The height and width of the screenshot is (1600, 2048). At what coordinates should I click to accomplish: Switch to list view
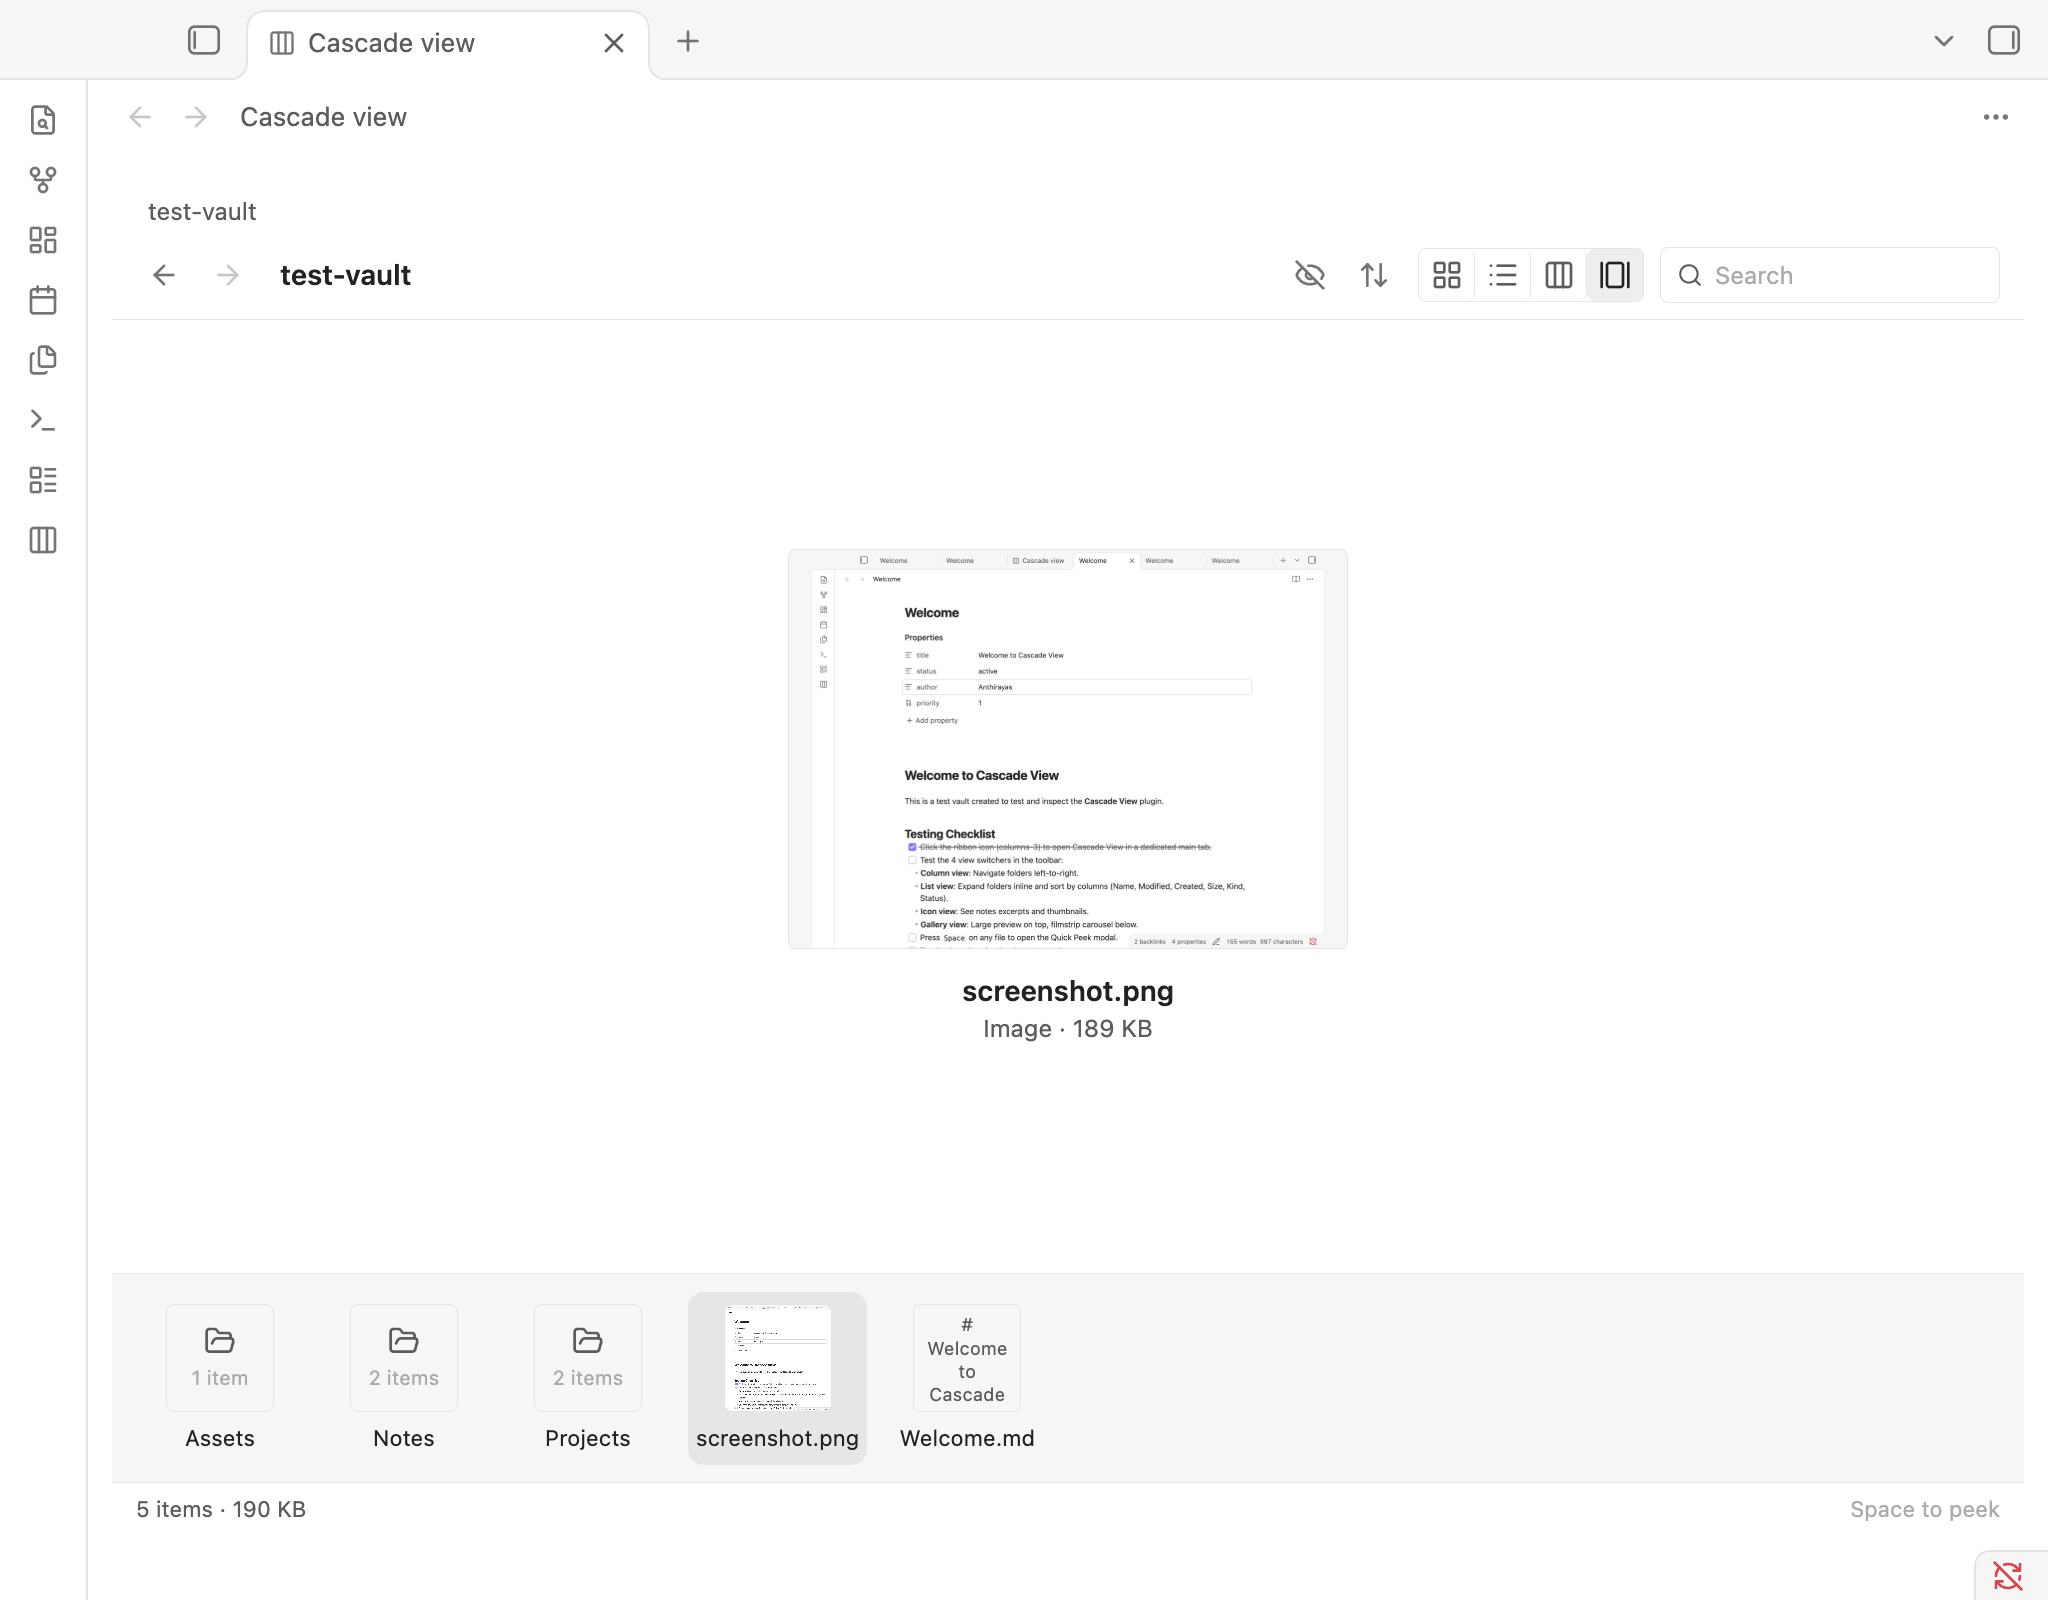1503,275
